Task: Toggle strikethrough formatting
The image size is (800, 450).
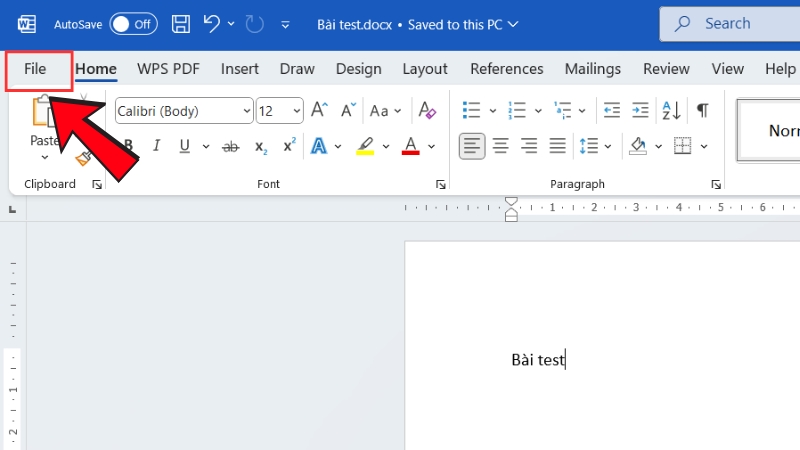Action: (230, 147)
